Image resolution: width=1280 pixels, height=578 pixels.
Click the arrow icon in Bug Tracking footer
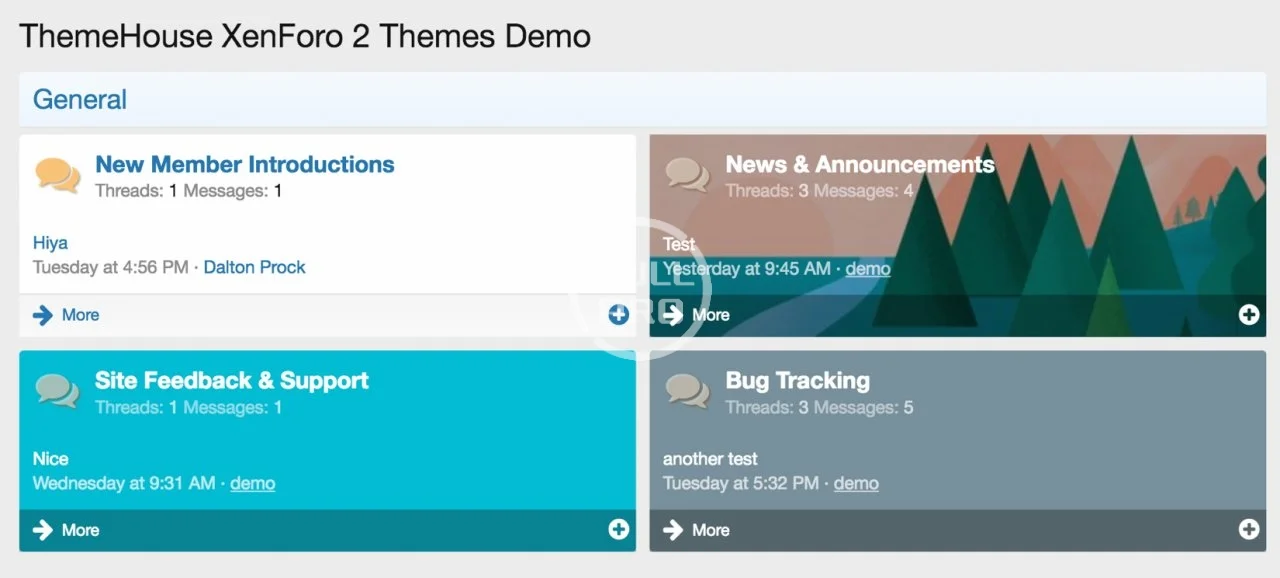673,530
